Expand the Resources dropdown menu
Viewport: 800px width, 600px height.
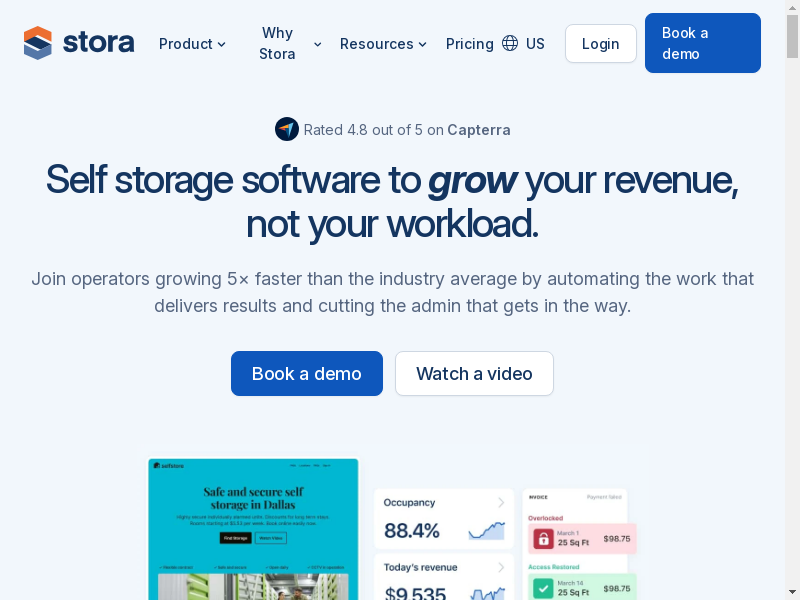(383, 44)
